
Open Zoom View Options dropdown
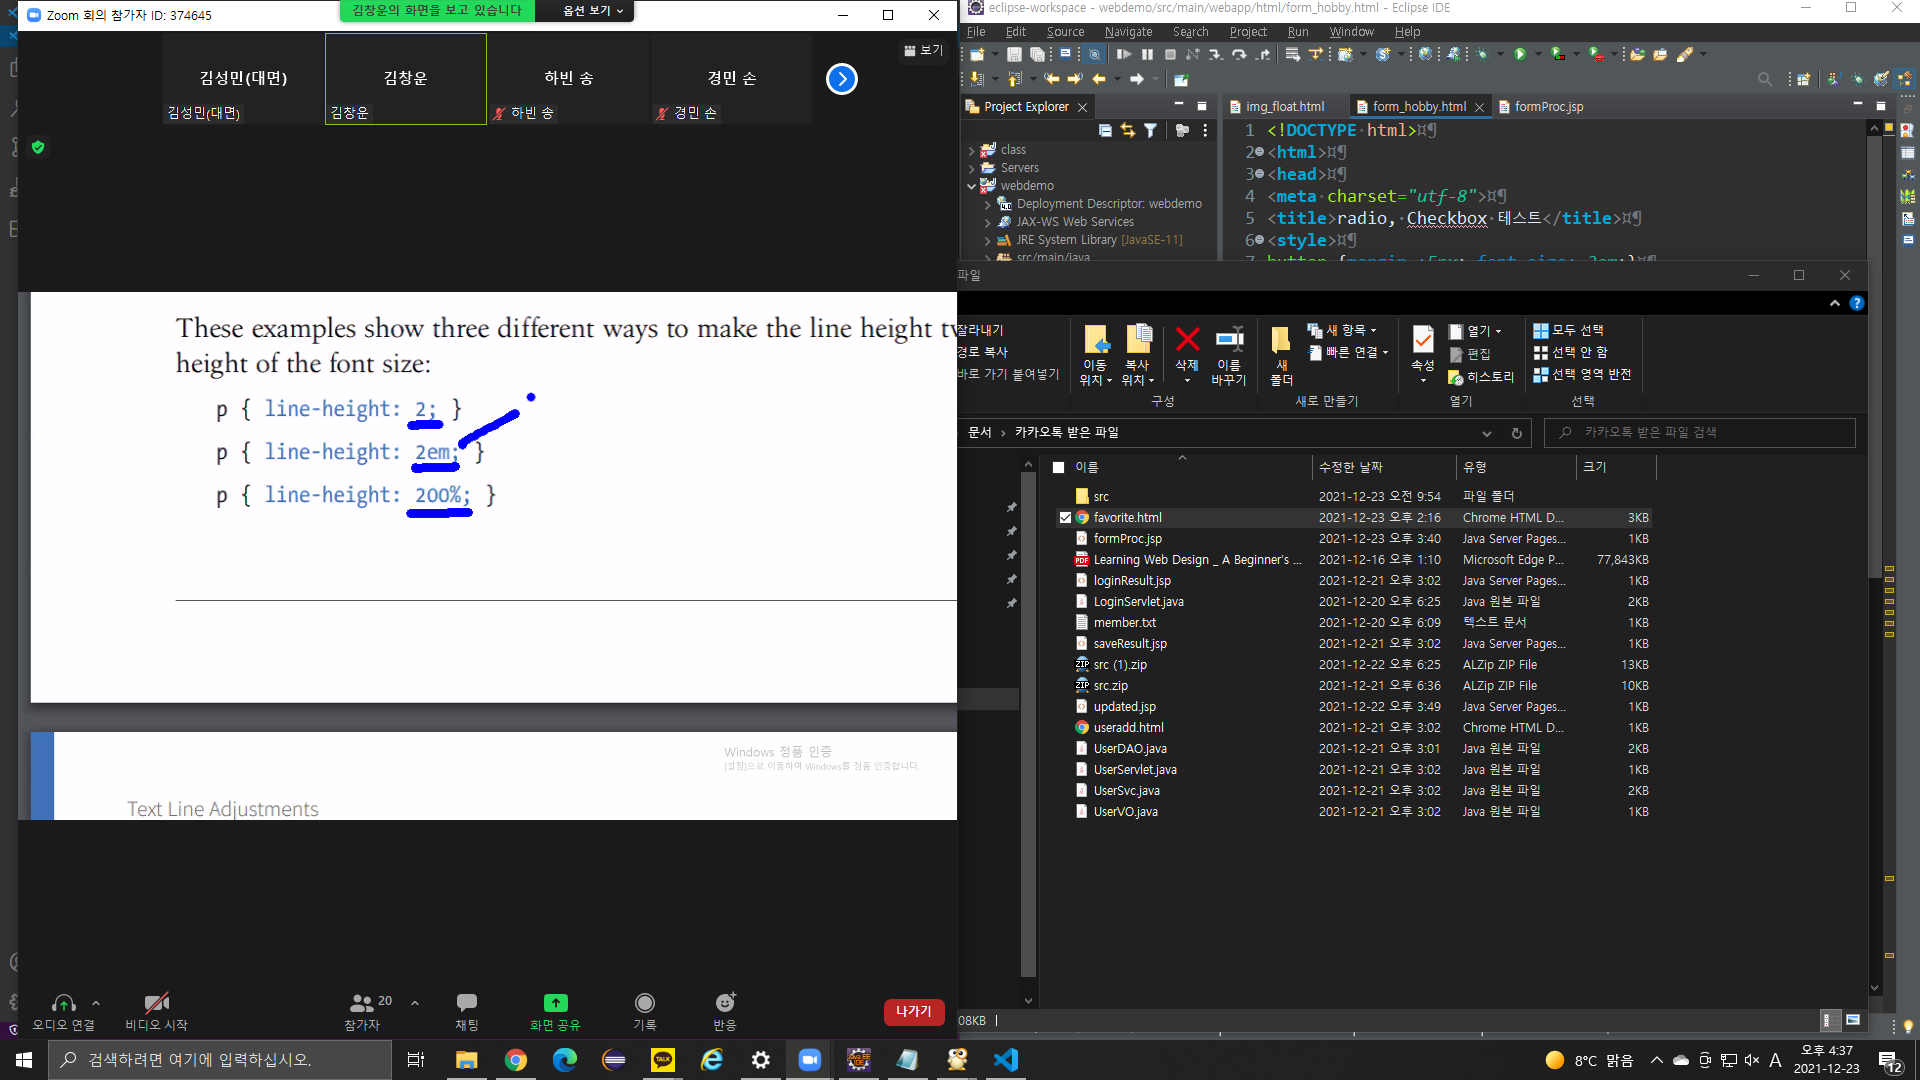pos(592,11)
